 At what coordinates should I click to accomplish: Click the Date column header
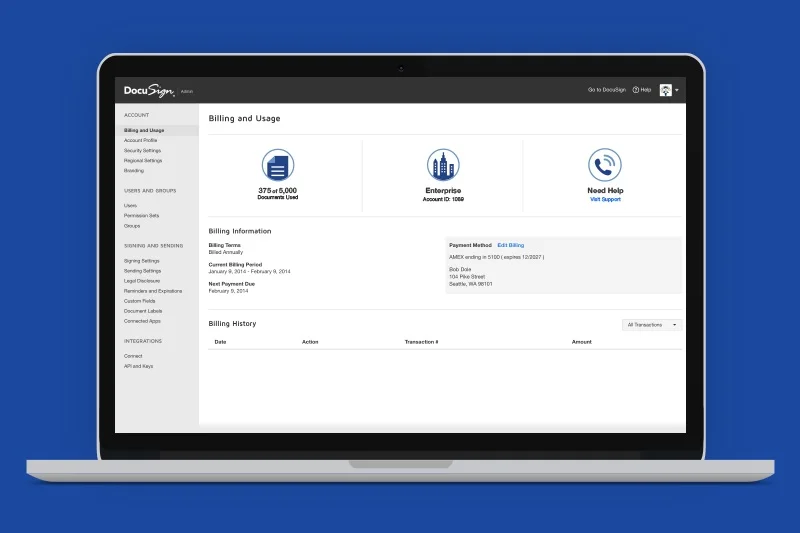pos(220,342)
